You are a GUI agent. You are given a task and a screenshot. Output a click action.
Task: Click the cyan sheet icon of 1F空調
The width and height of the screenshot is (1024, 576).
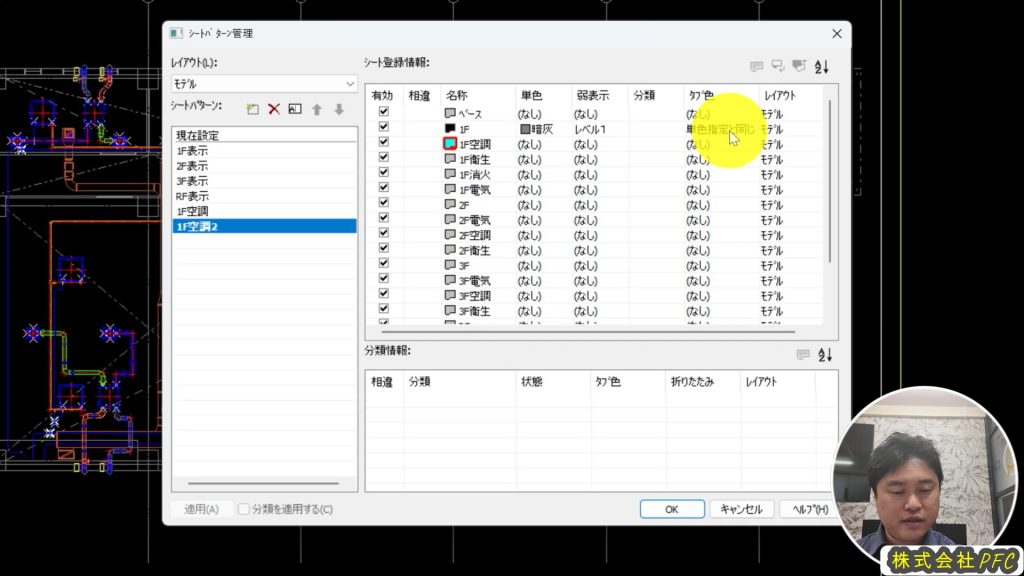(x=450, y=144)
